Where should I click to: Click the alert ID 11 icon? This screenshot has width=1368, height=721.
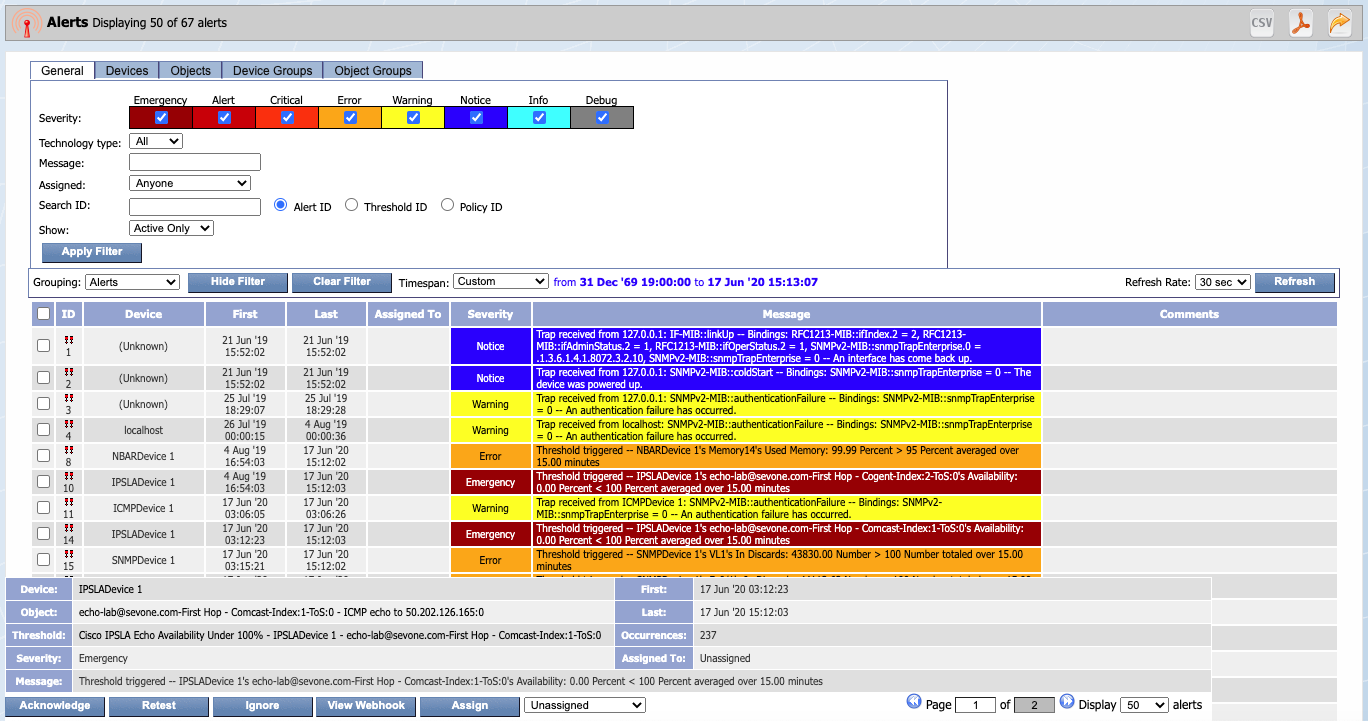(x=69, y=503)
